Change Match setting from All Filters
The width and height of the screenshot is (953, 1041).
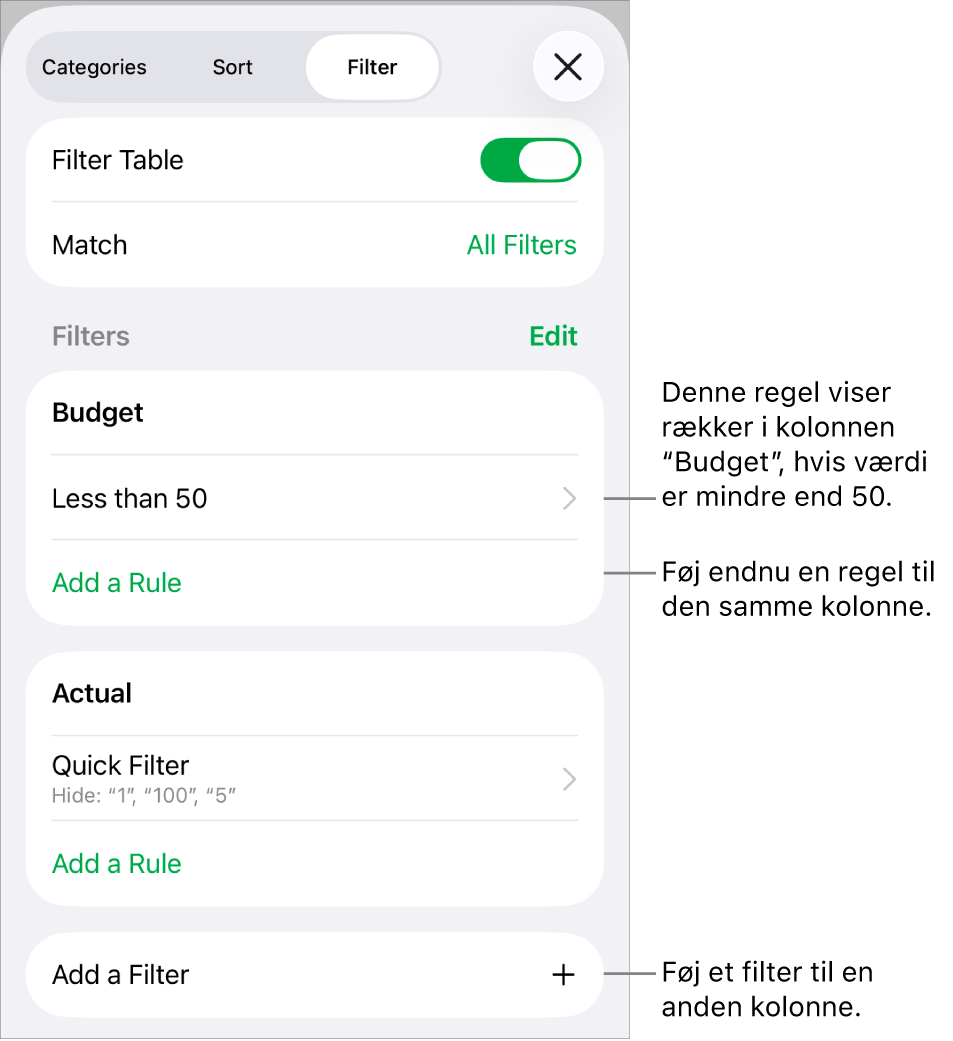(x=521, y=245)
